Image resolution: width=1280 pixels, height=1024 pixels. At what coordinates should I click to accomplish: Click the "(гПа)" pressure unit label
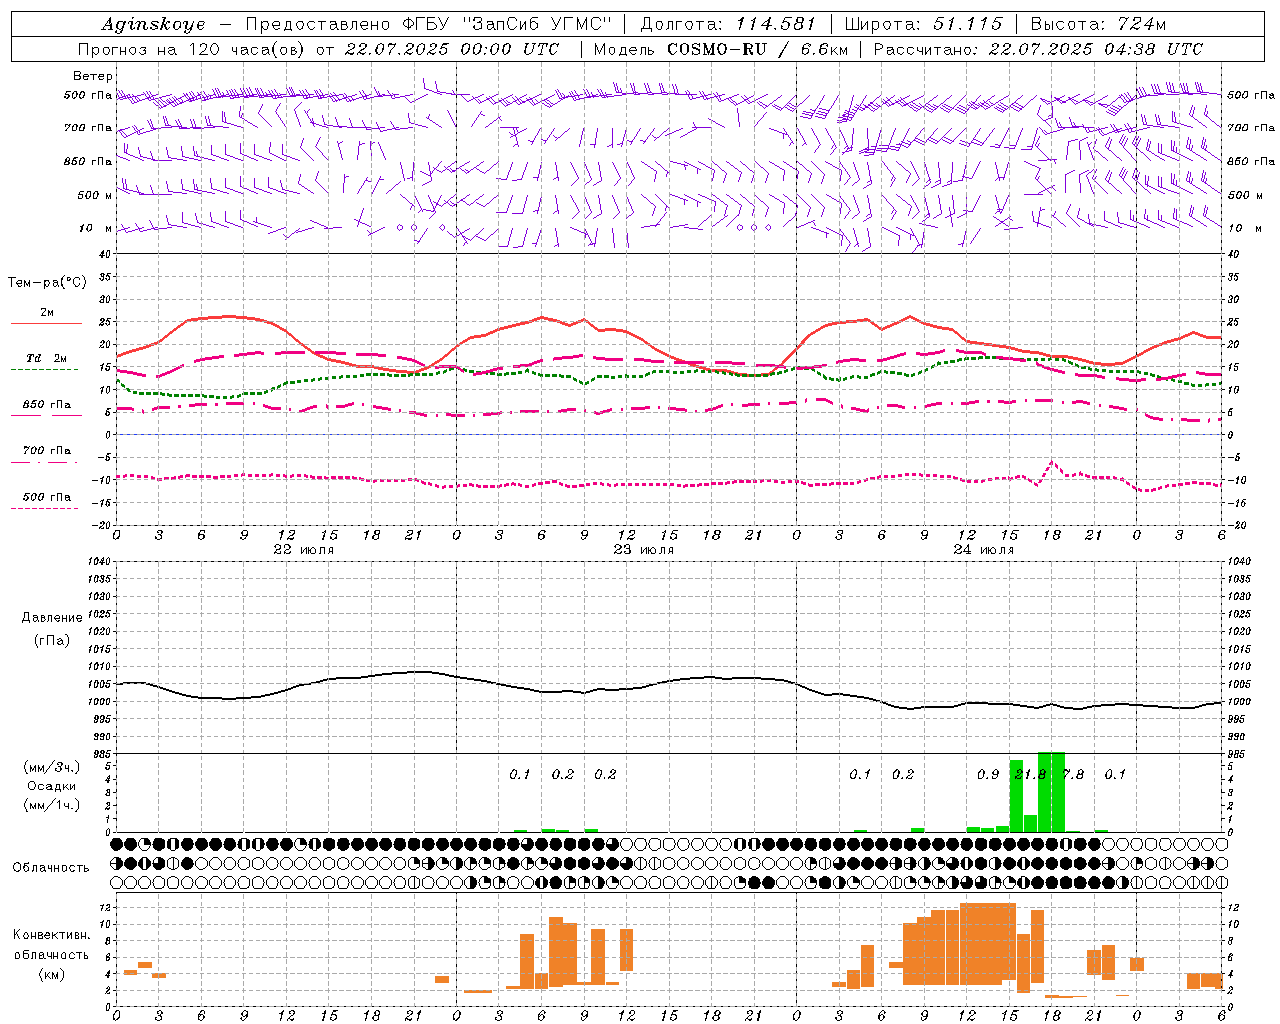(x=52, y=641)
